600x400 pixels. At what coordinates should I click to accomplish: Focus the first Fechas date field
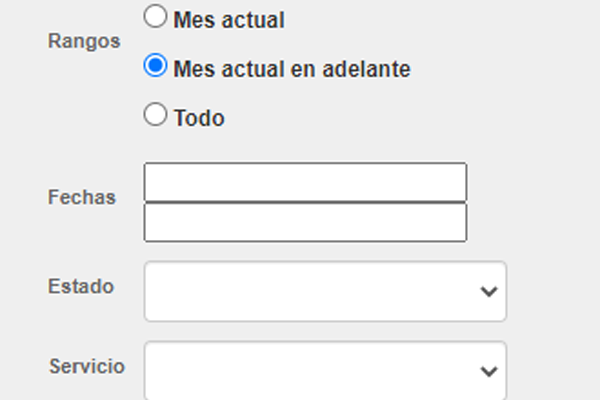(x=305, y=182)
